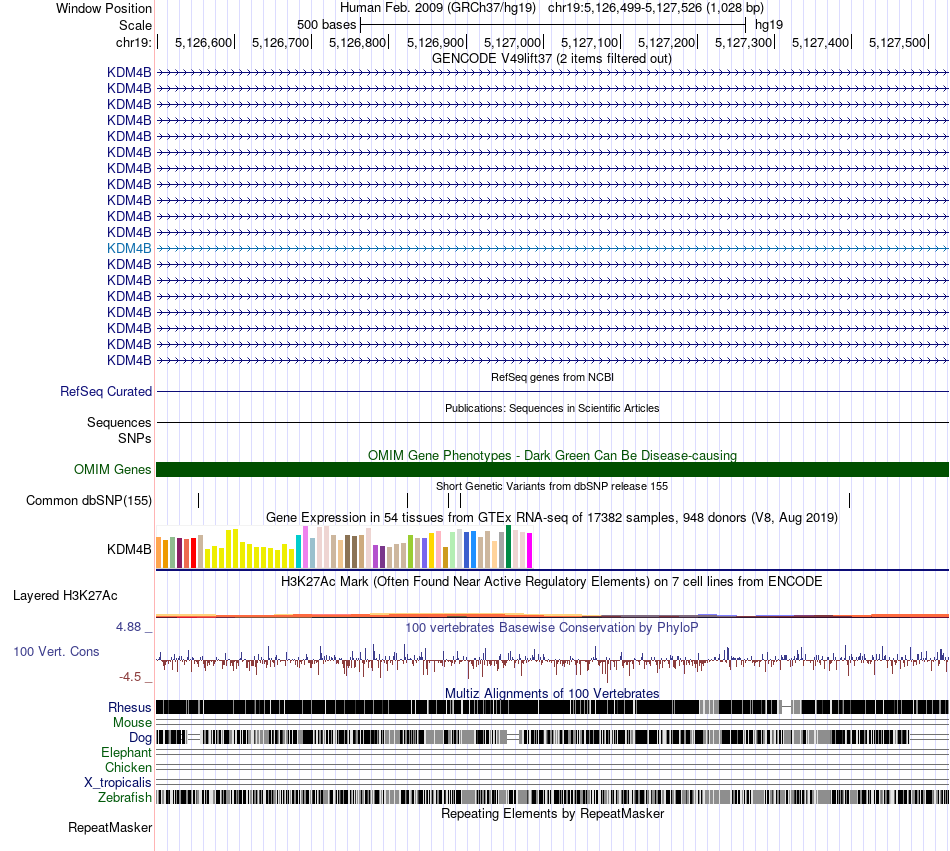Screen dimensions: 950x851
Task: Open Short Genetic Variants from dbSNP title
Action: pyautogui.click(x=552, y=486)
